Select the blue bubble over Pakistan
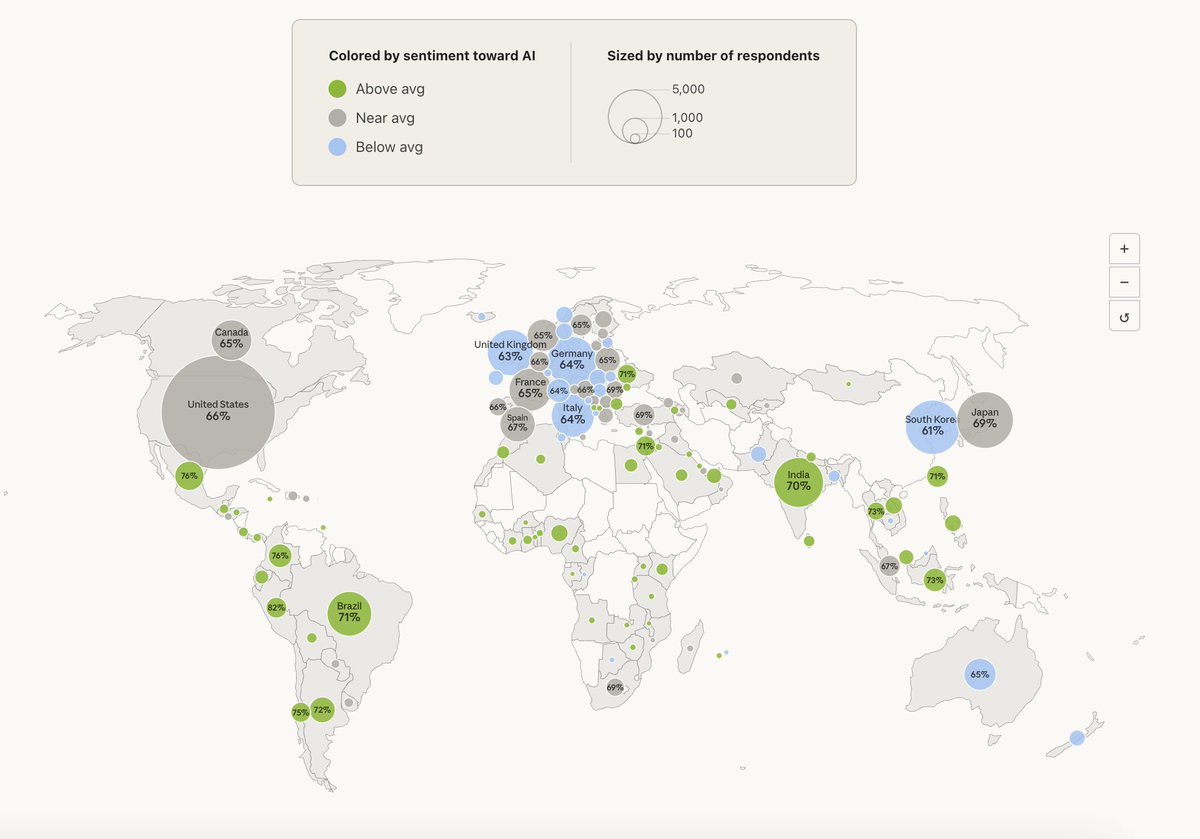 pyautogui.click(x=759, y=454)
